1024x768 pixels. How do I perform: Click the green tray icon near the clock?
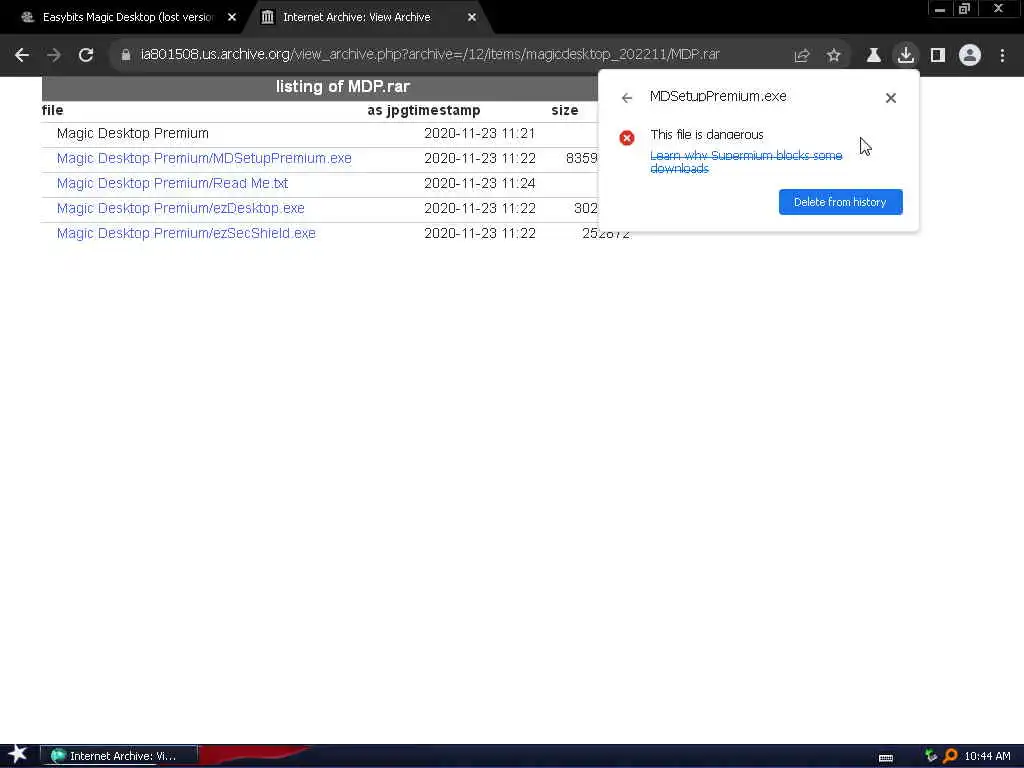point(931,756)
